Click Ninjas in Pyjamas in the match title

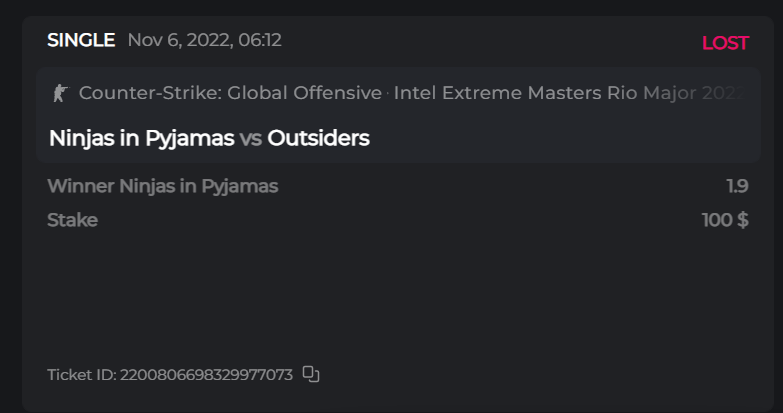point(141,138)
